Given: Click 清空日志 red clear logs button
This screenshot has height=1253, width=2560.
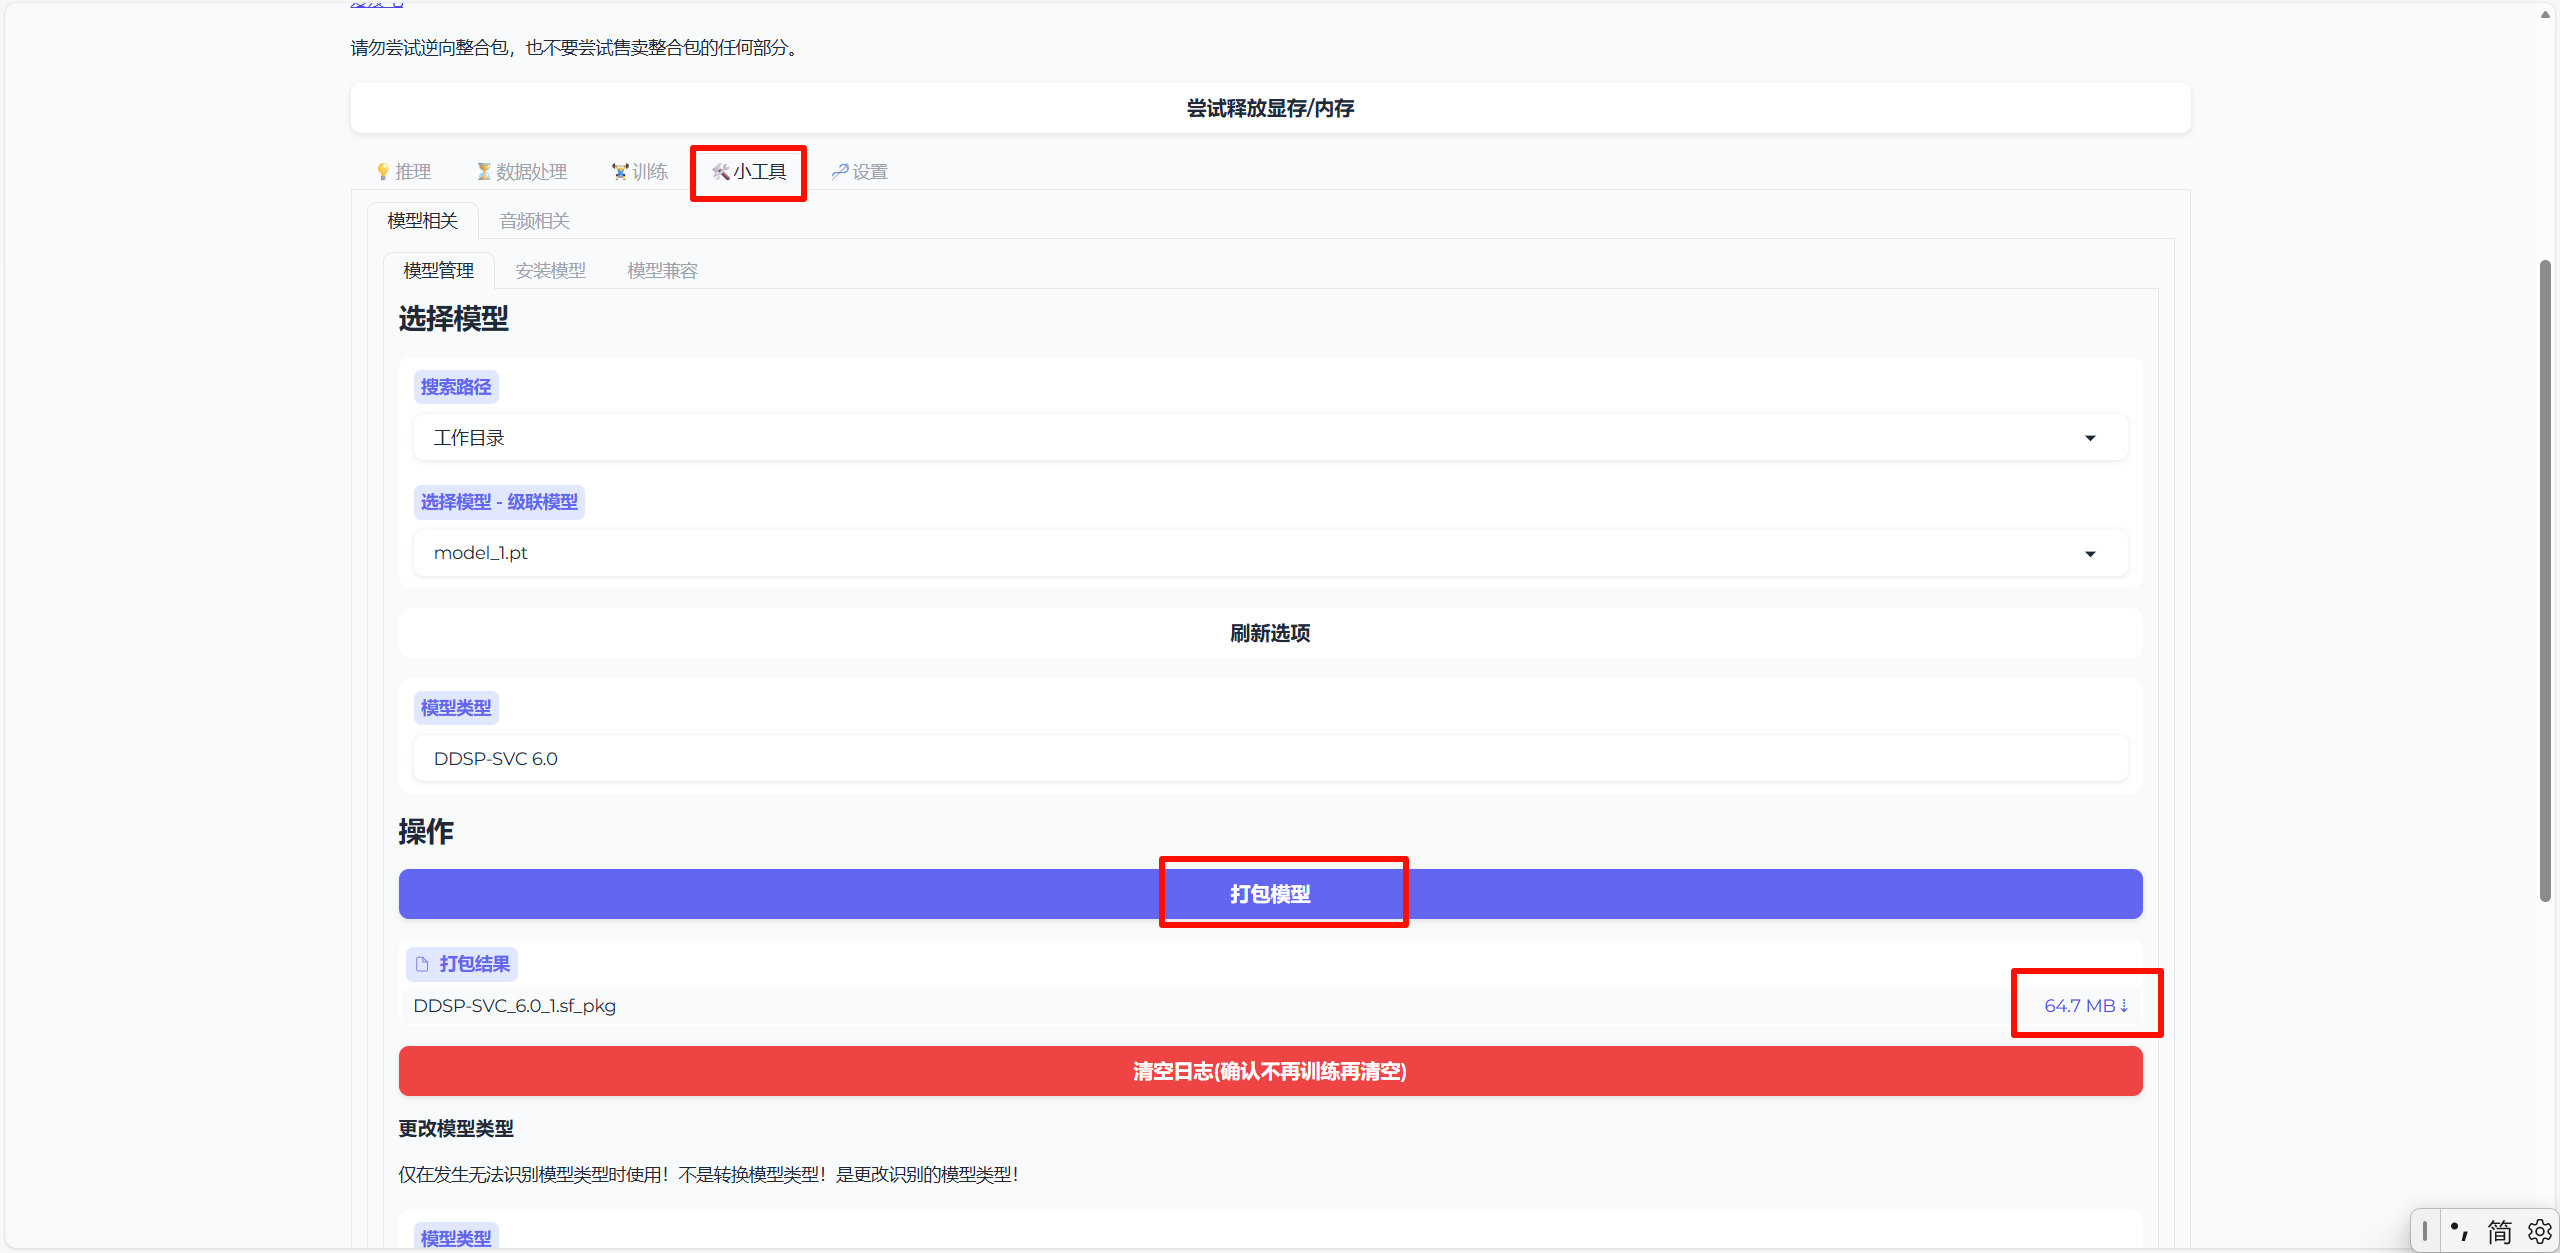Looking at the screenshot, I should [x=1270, y=1072].
